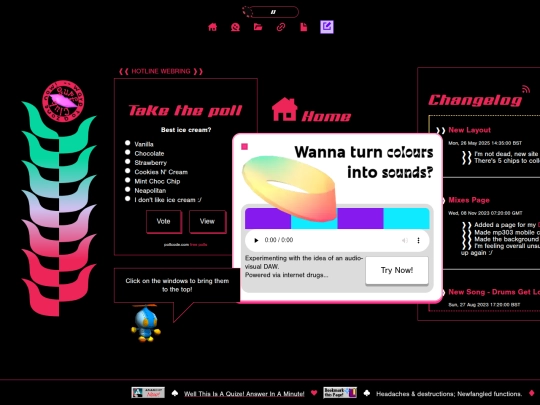Click the dashed circle beside the top pill bar
The height and width of the screenshot is (405, 540).
click(247, 11)
